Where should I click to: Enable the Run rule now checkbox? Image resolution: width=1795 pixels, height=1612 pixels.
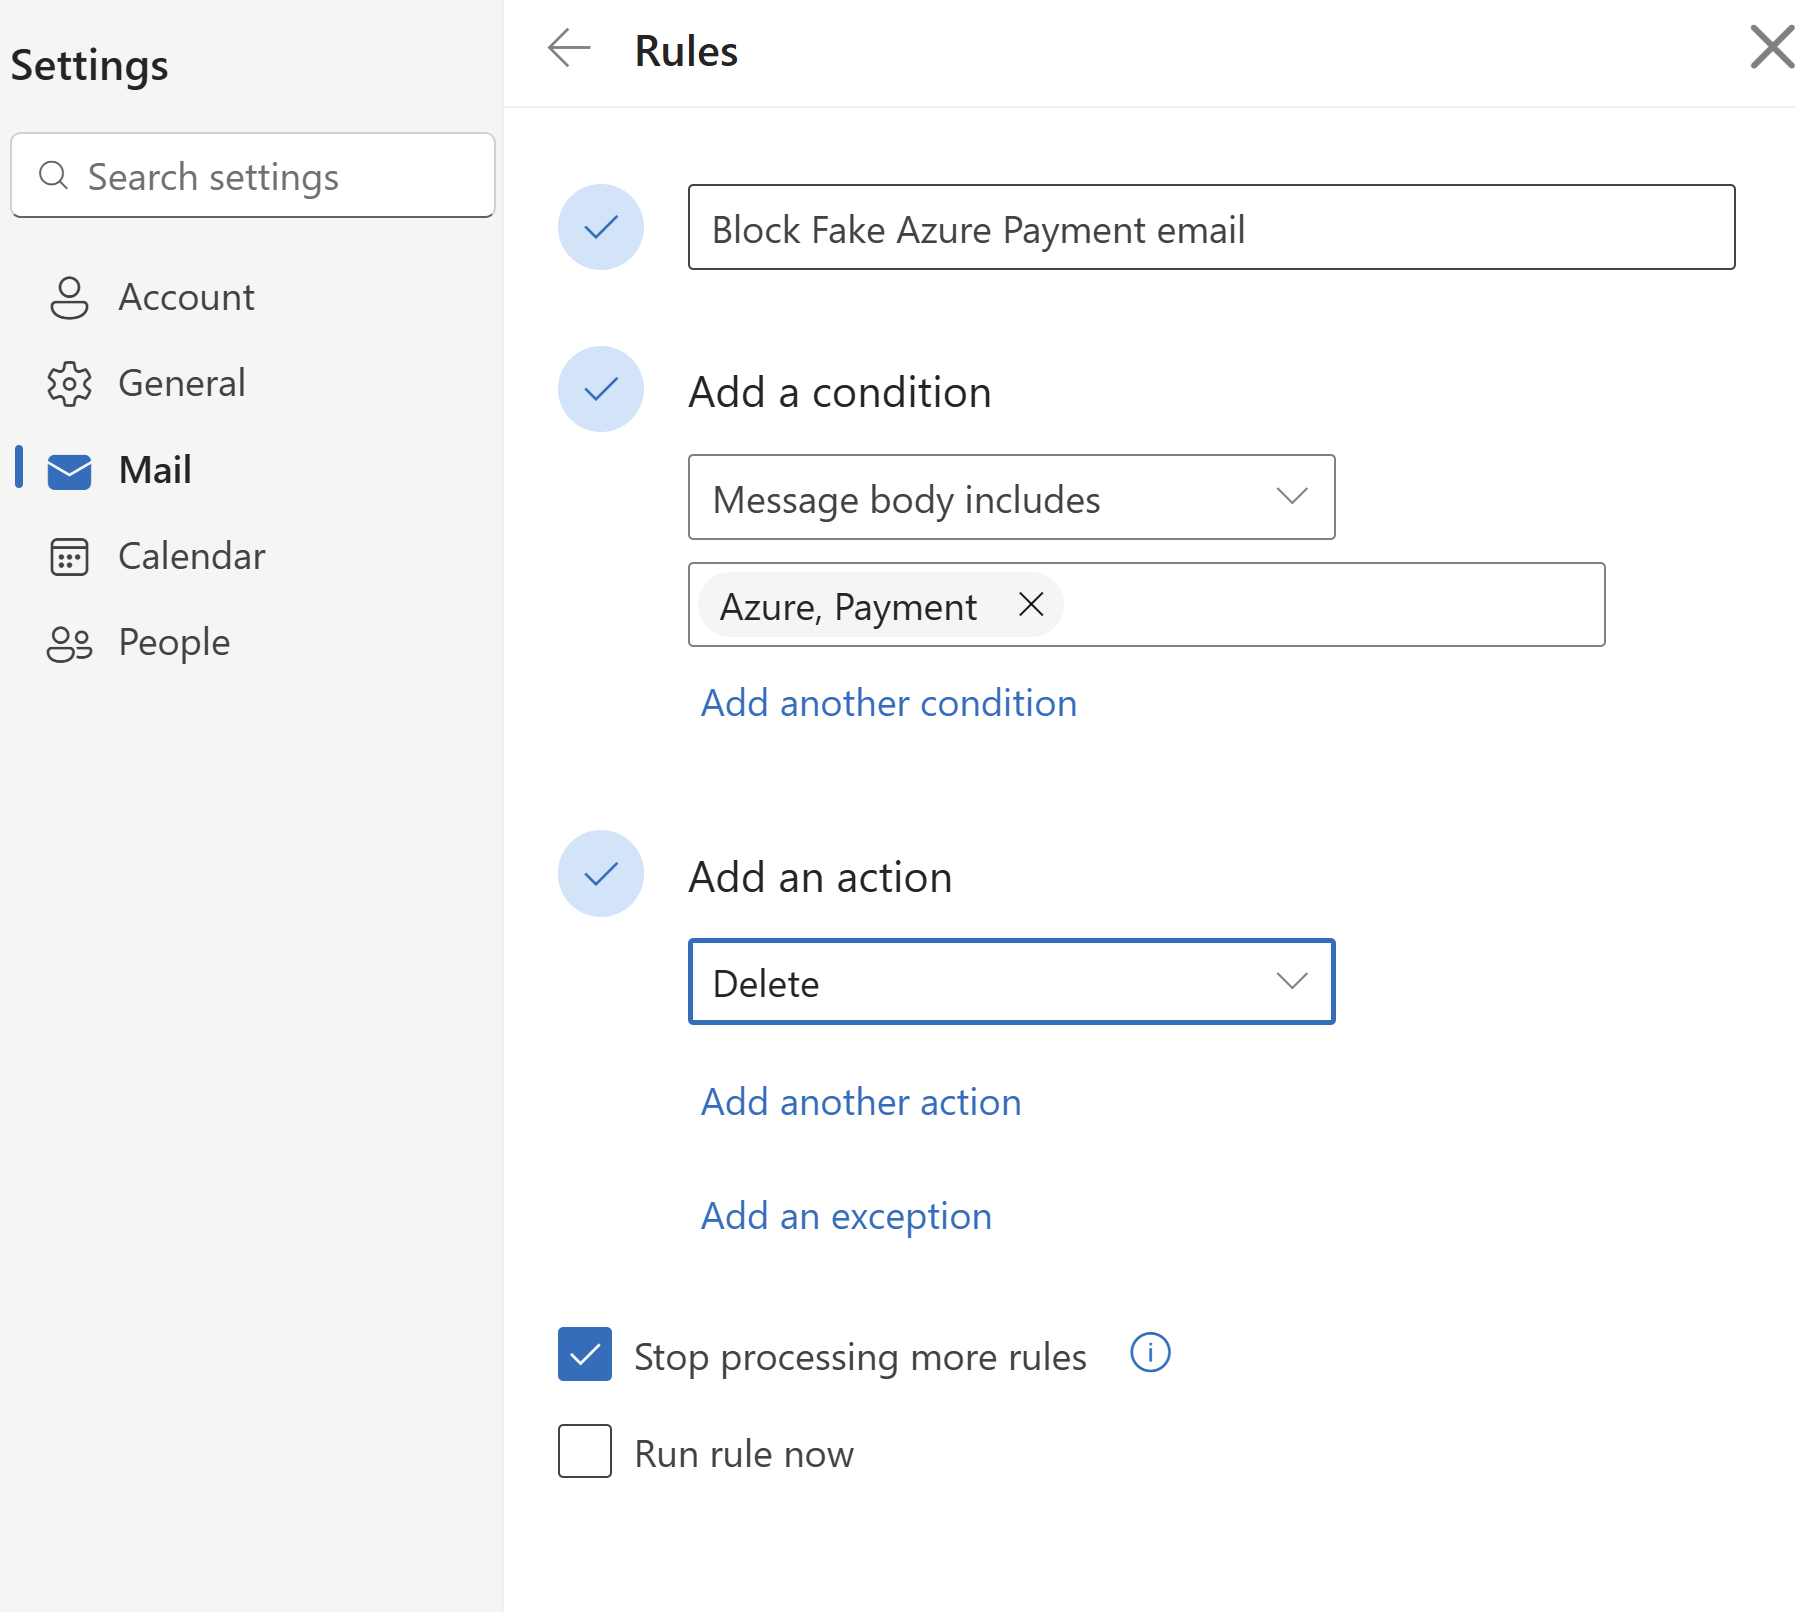pos(585,1451)
